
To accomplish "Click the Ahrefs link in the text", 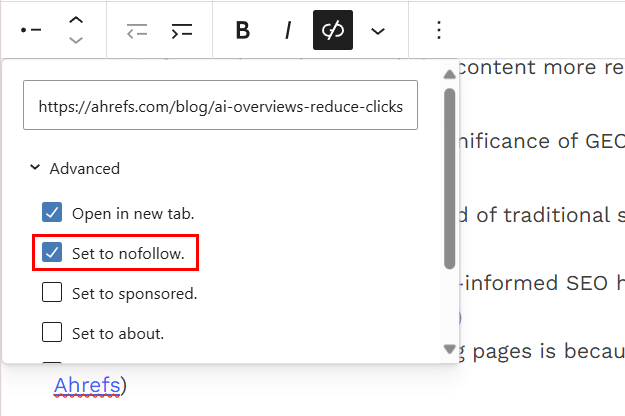I will (x=87, y=385).
